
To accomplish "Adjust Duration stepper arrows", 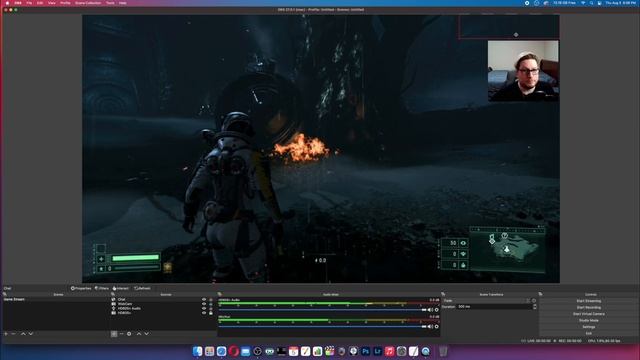I will (534, 307).
